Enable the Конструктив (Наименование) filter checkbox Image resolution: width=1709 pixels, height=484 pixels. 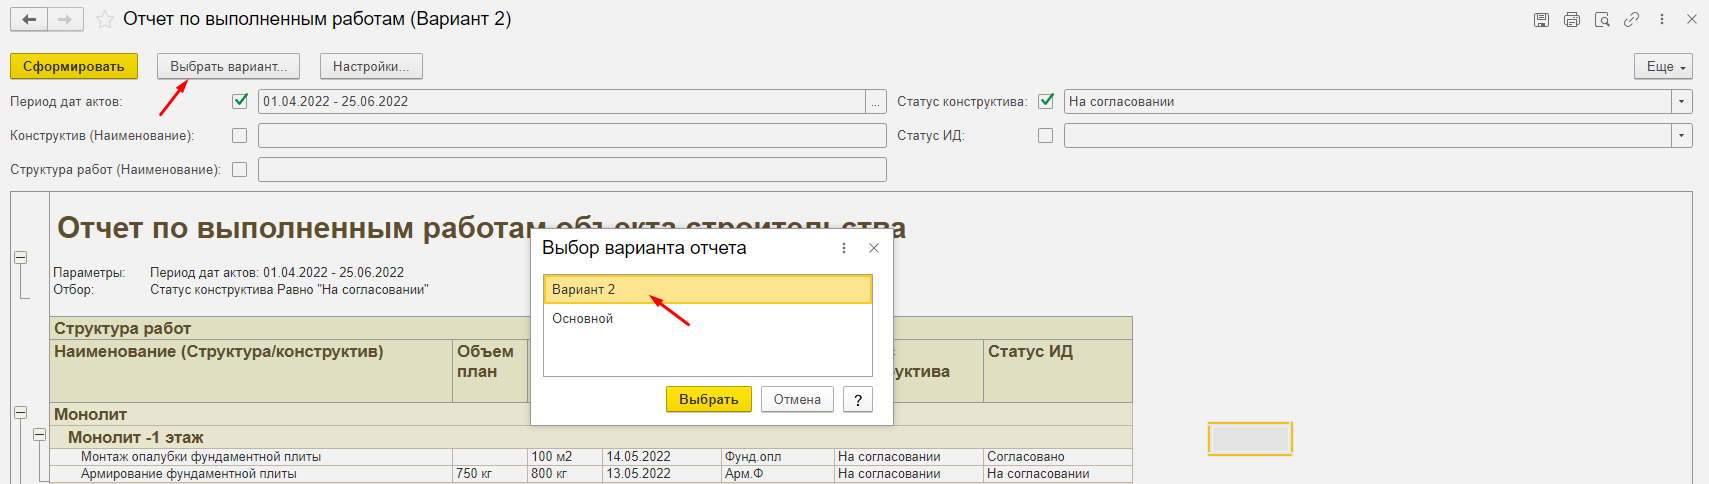coord(240,135)
